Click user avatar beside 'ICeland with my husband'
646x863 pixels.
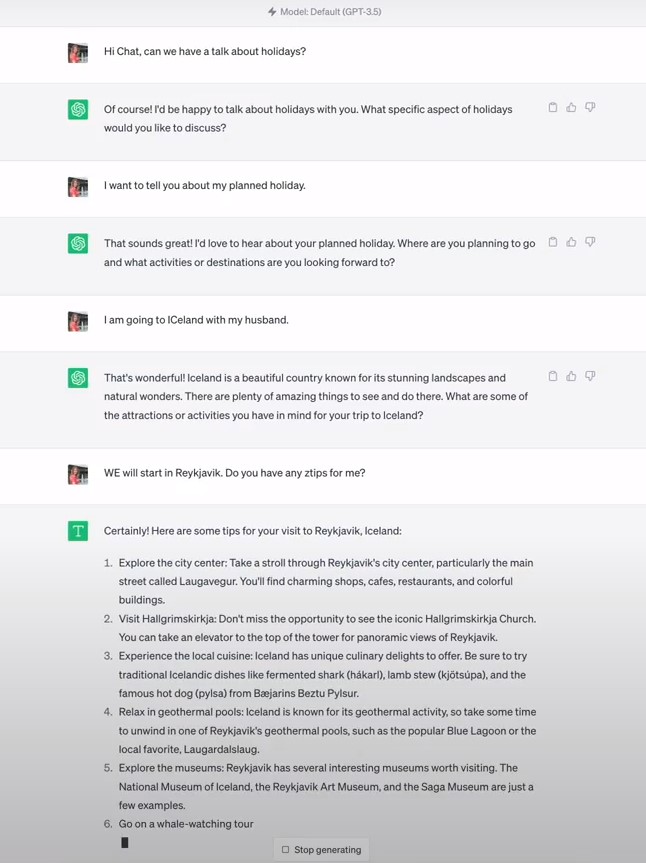78,321
